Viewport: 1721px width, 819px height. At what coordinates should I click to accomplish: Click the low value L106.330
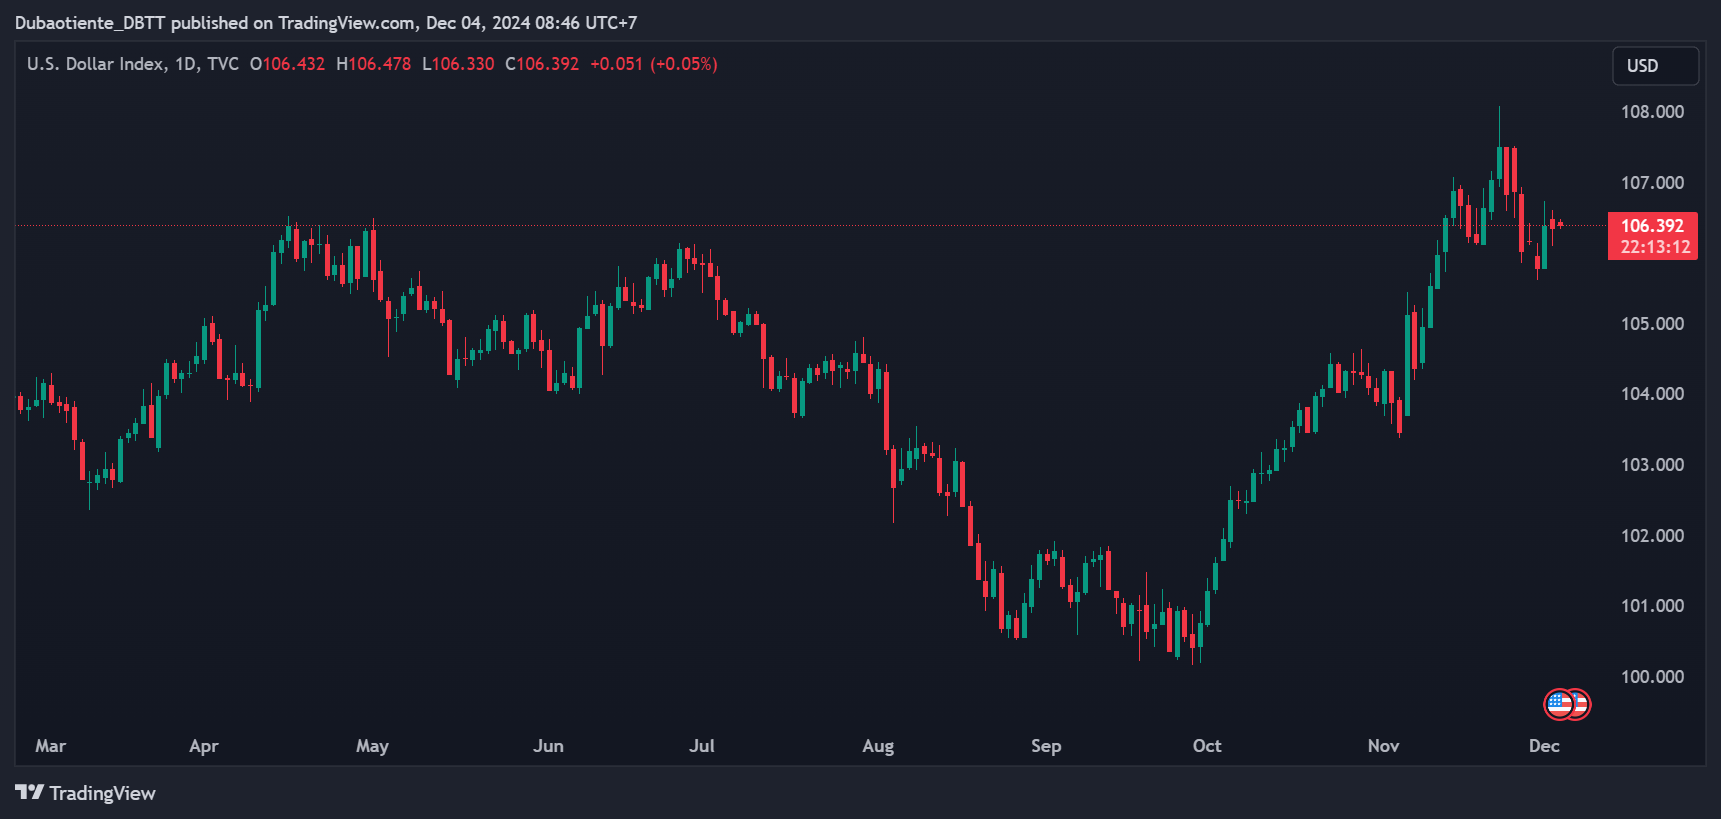pos(458,64)
